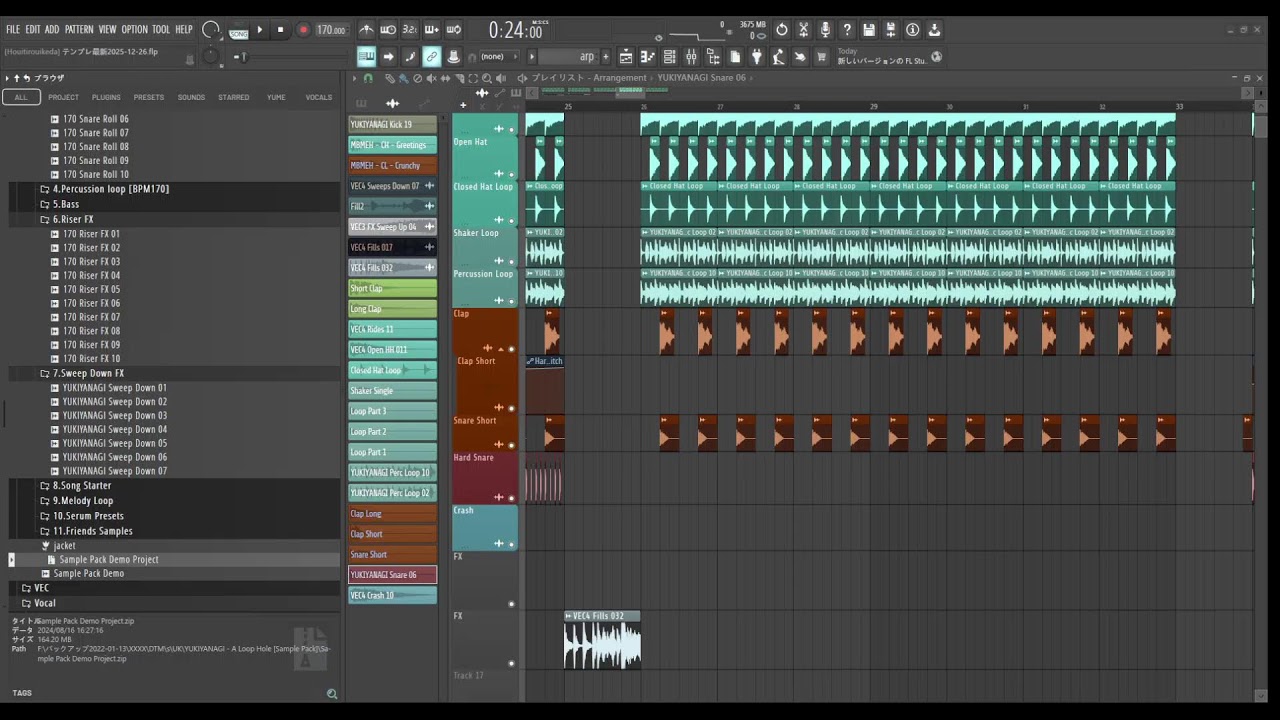Select the Slice tool in playlist toolbar
The image size is (1280, 720).
(460, 78)
